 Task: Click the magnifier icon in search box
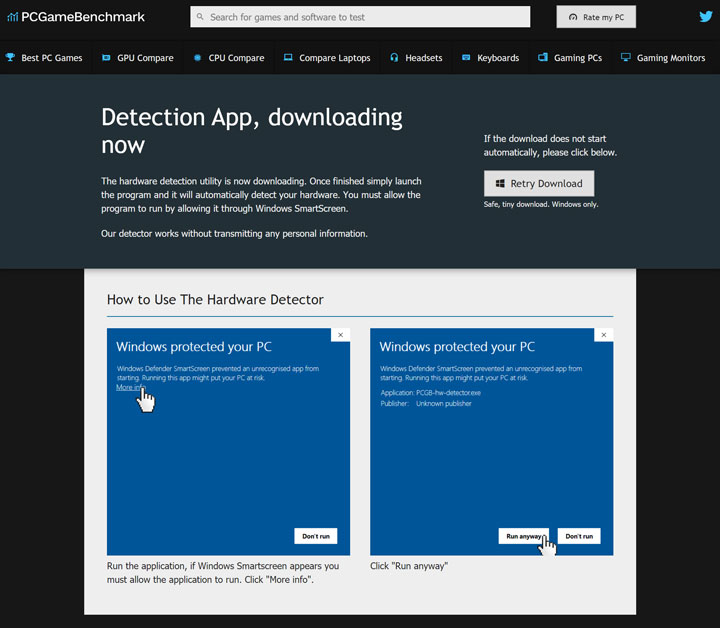pos(200,17)
